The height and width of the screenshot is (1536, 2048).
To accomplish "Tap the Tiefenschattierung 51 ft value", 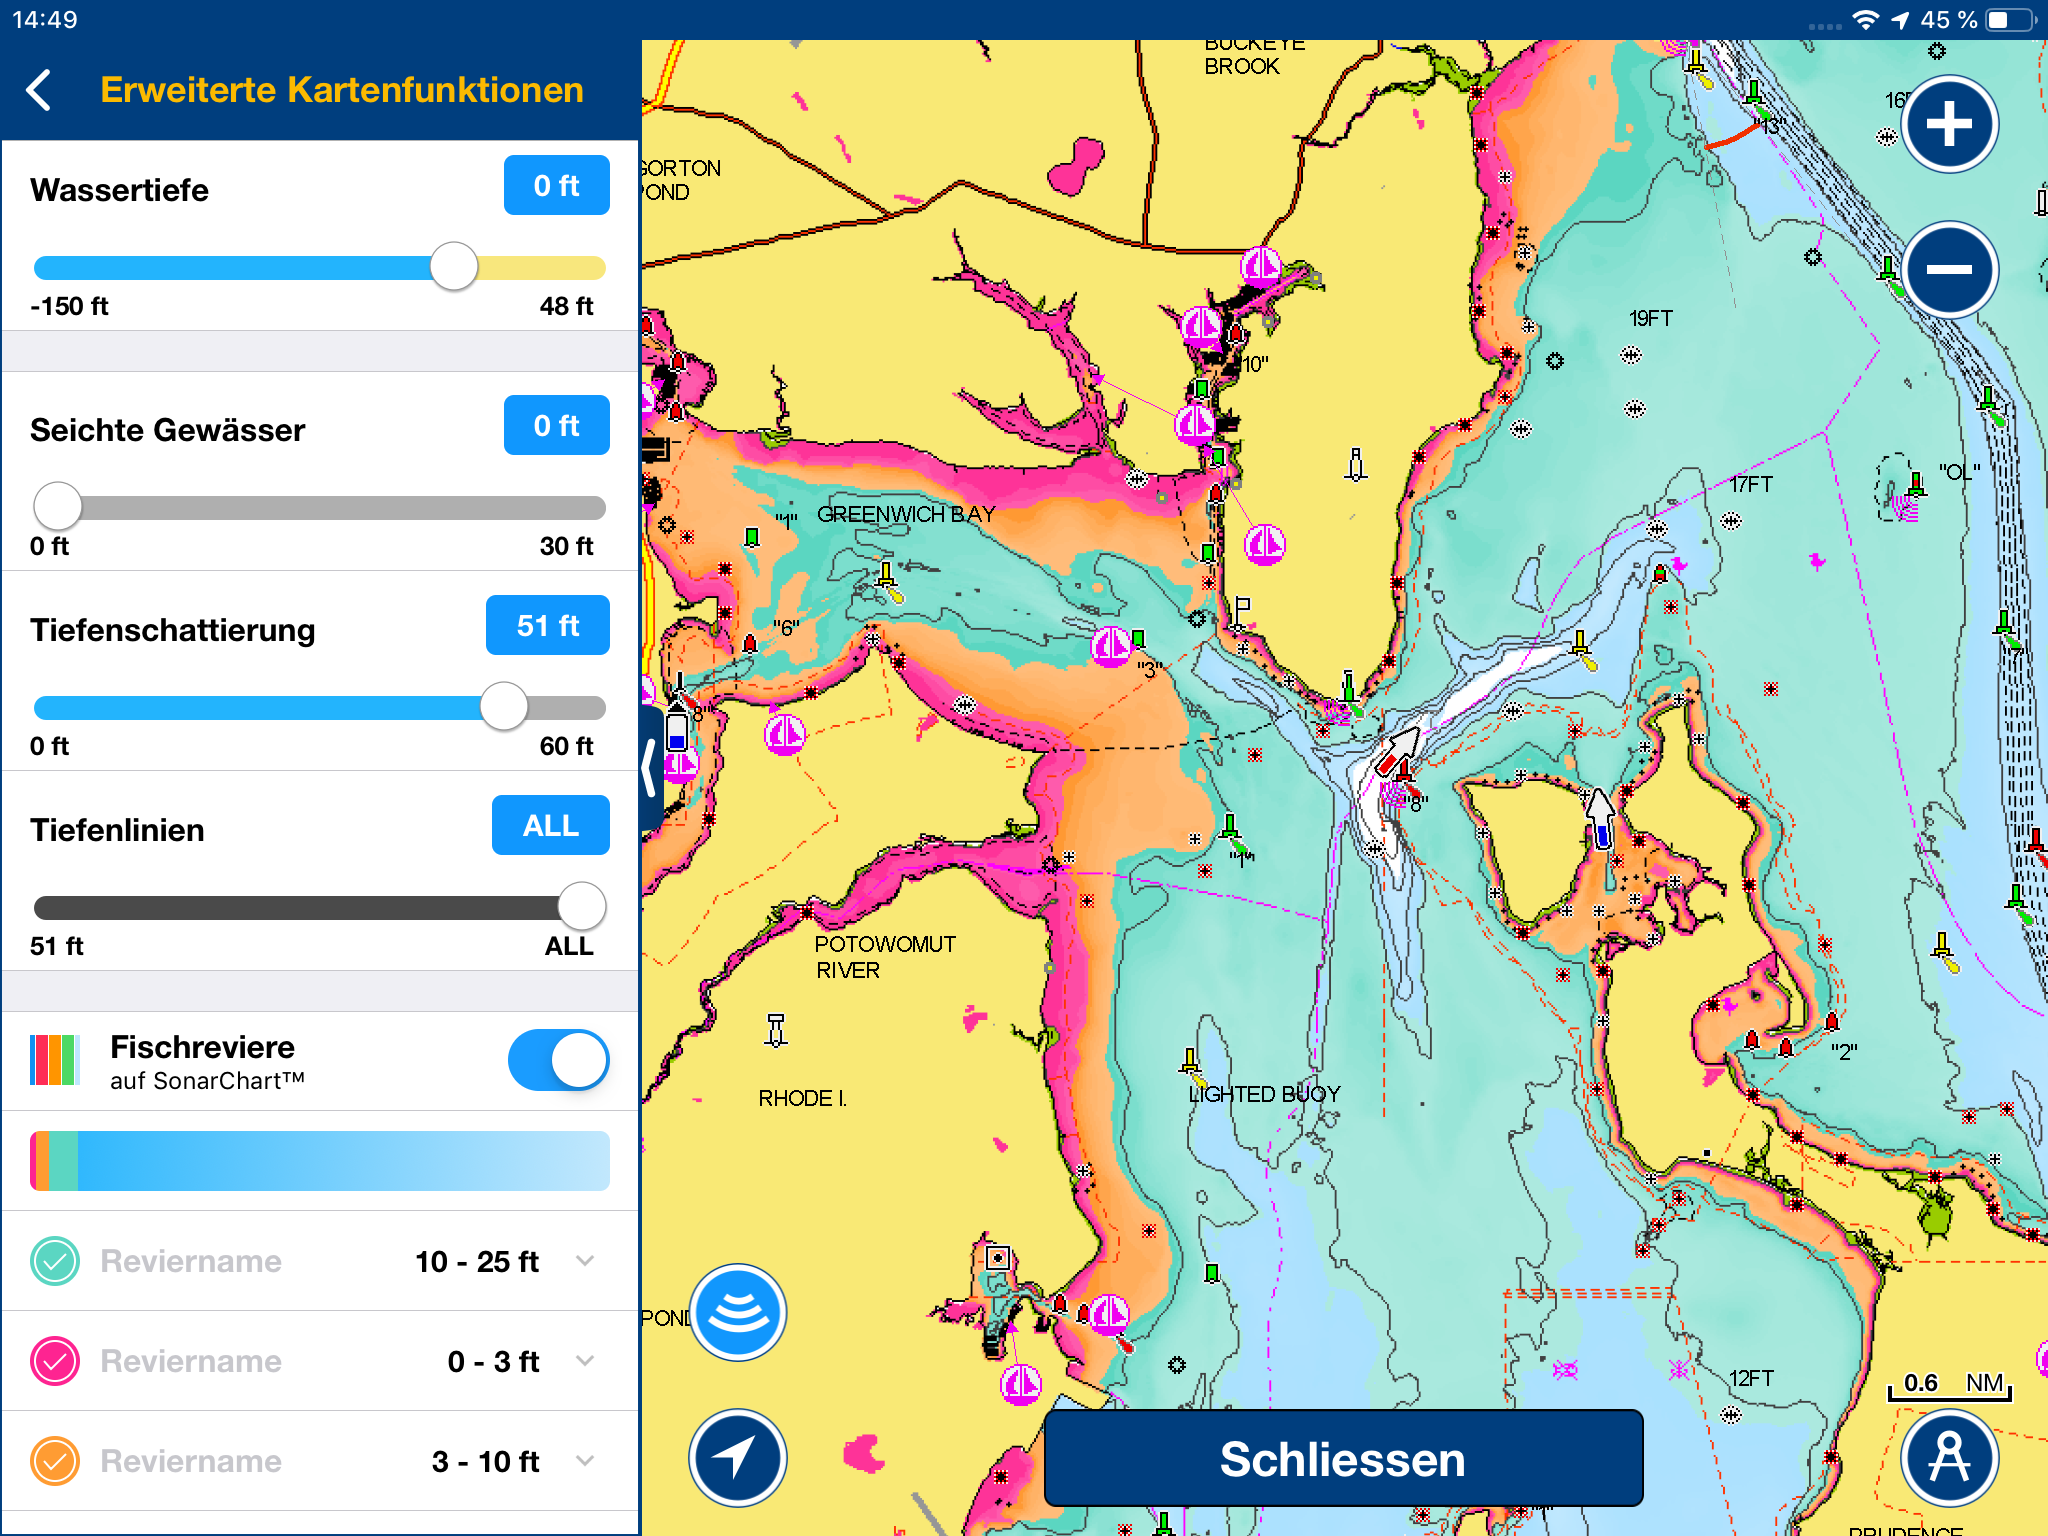I will [x=547, y=625].
